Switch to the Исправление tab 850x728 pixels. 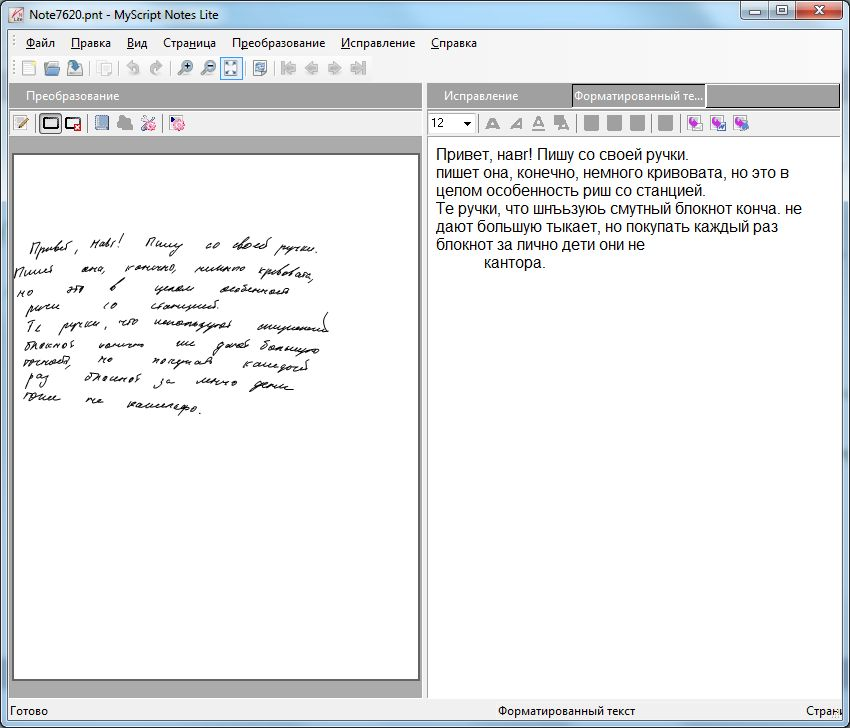[481, 96]
